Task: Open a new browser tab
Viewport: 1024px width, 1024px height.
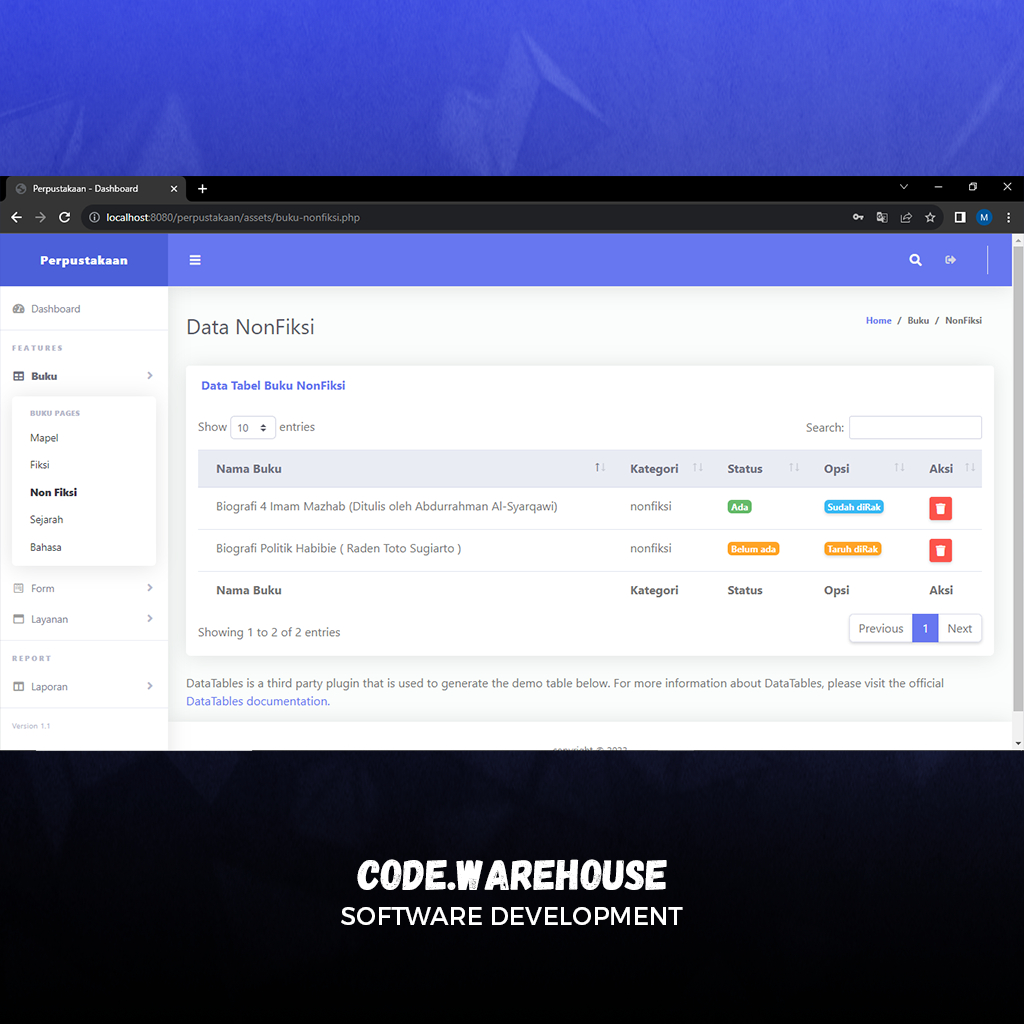Action: [202, 189]
